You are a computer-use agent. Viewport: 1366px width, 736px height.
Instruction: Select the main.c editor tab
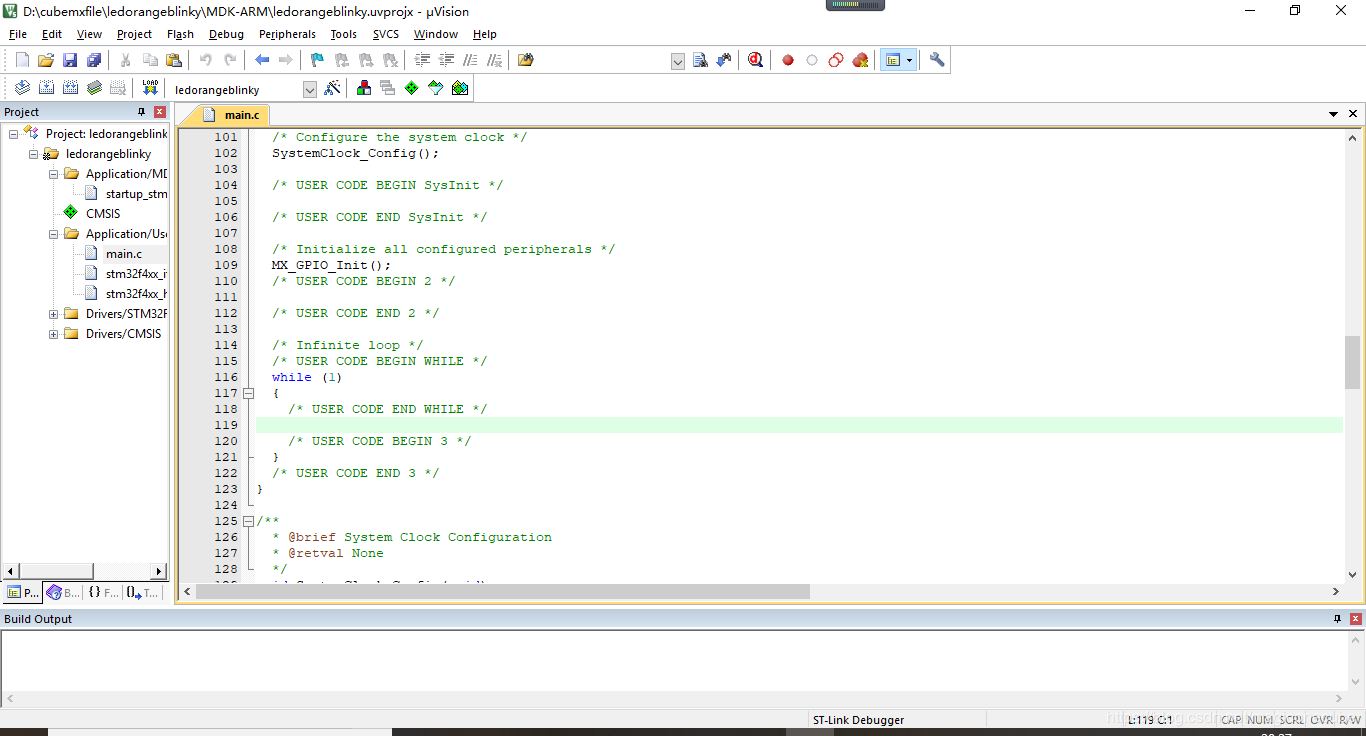click(231, 115)
